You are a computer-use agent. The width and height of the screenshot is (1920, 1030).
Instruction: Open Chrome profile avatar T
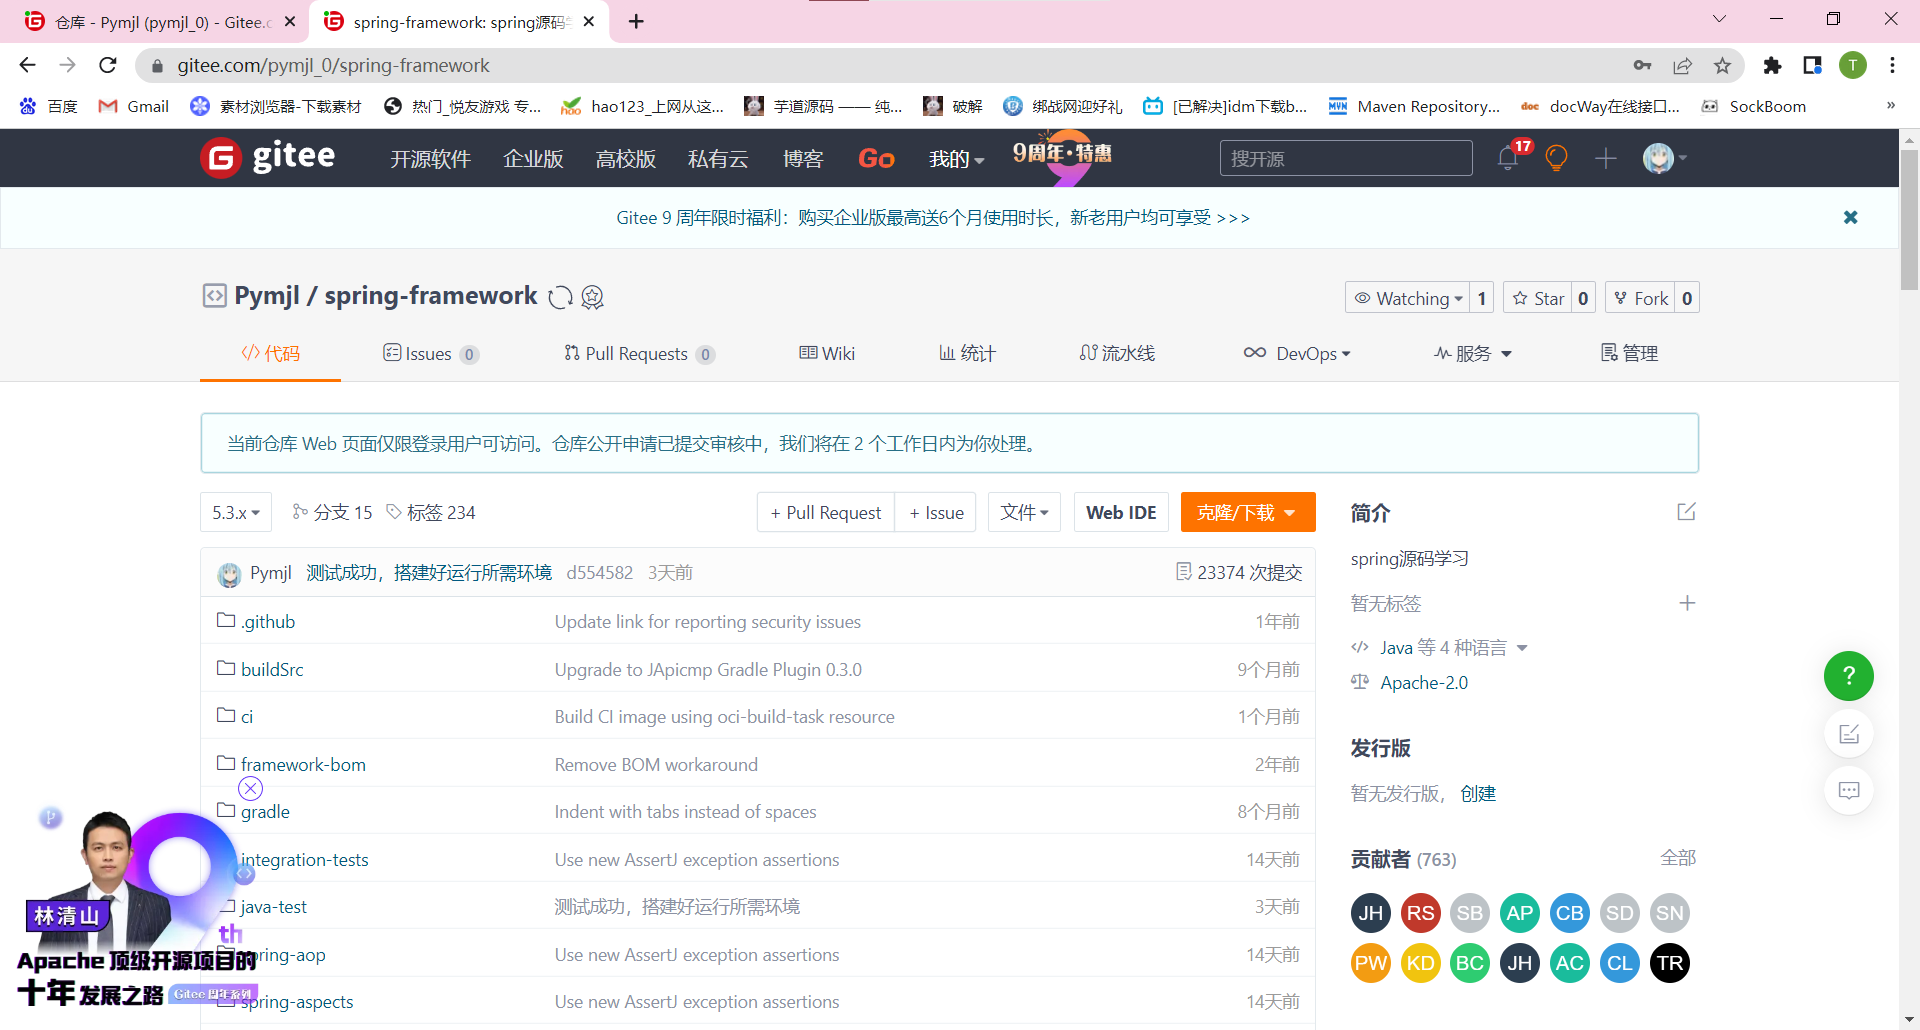(x=1852, y=65)
